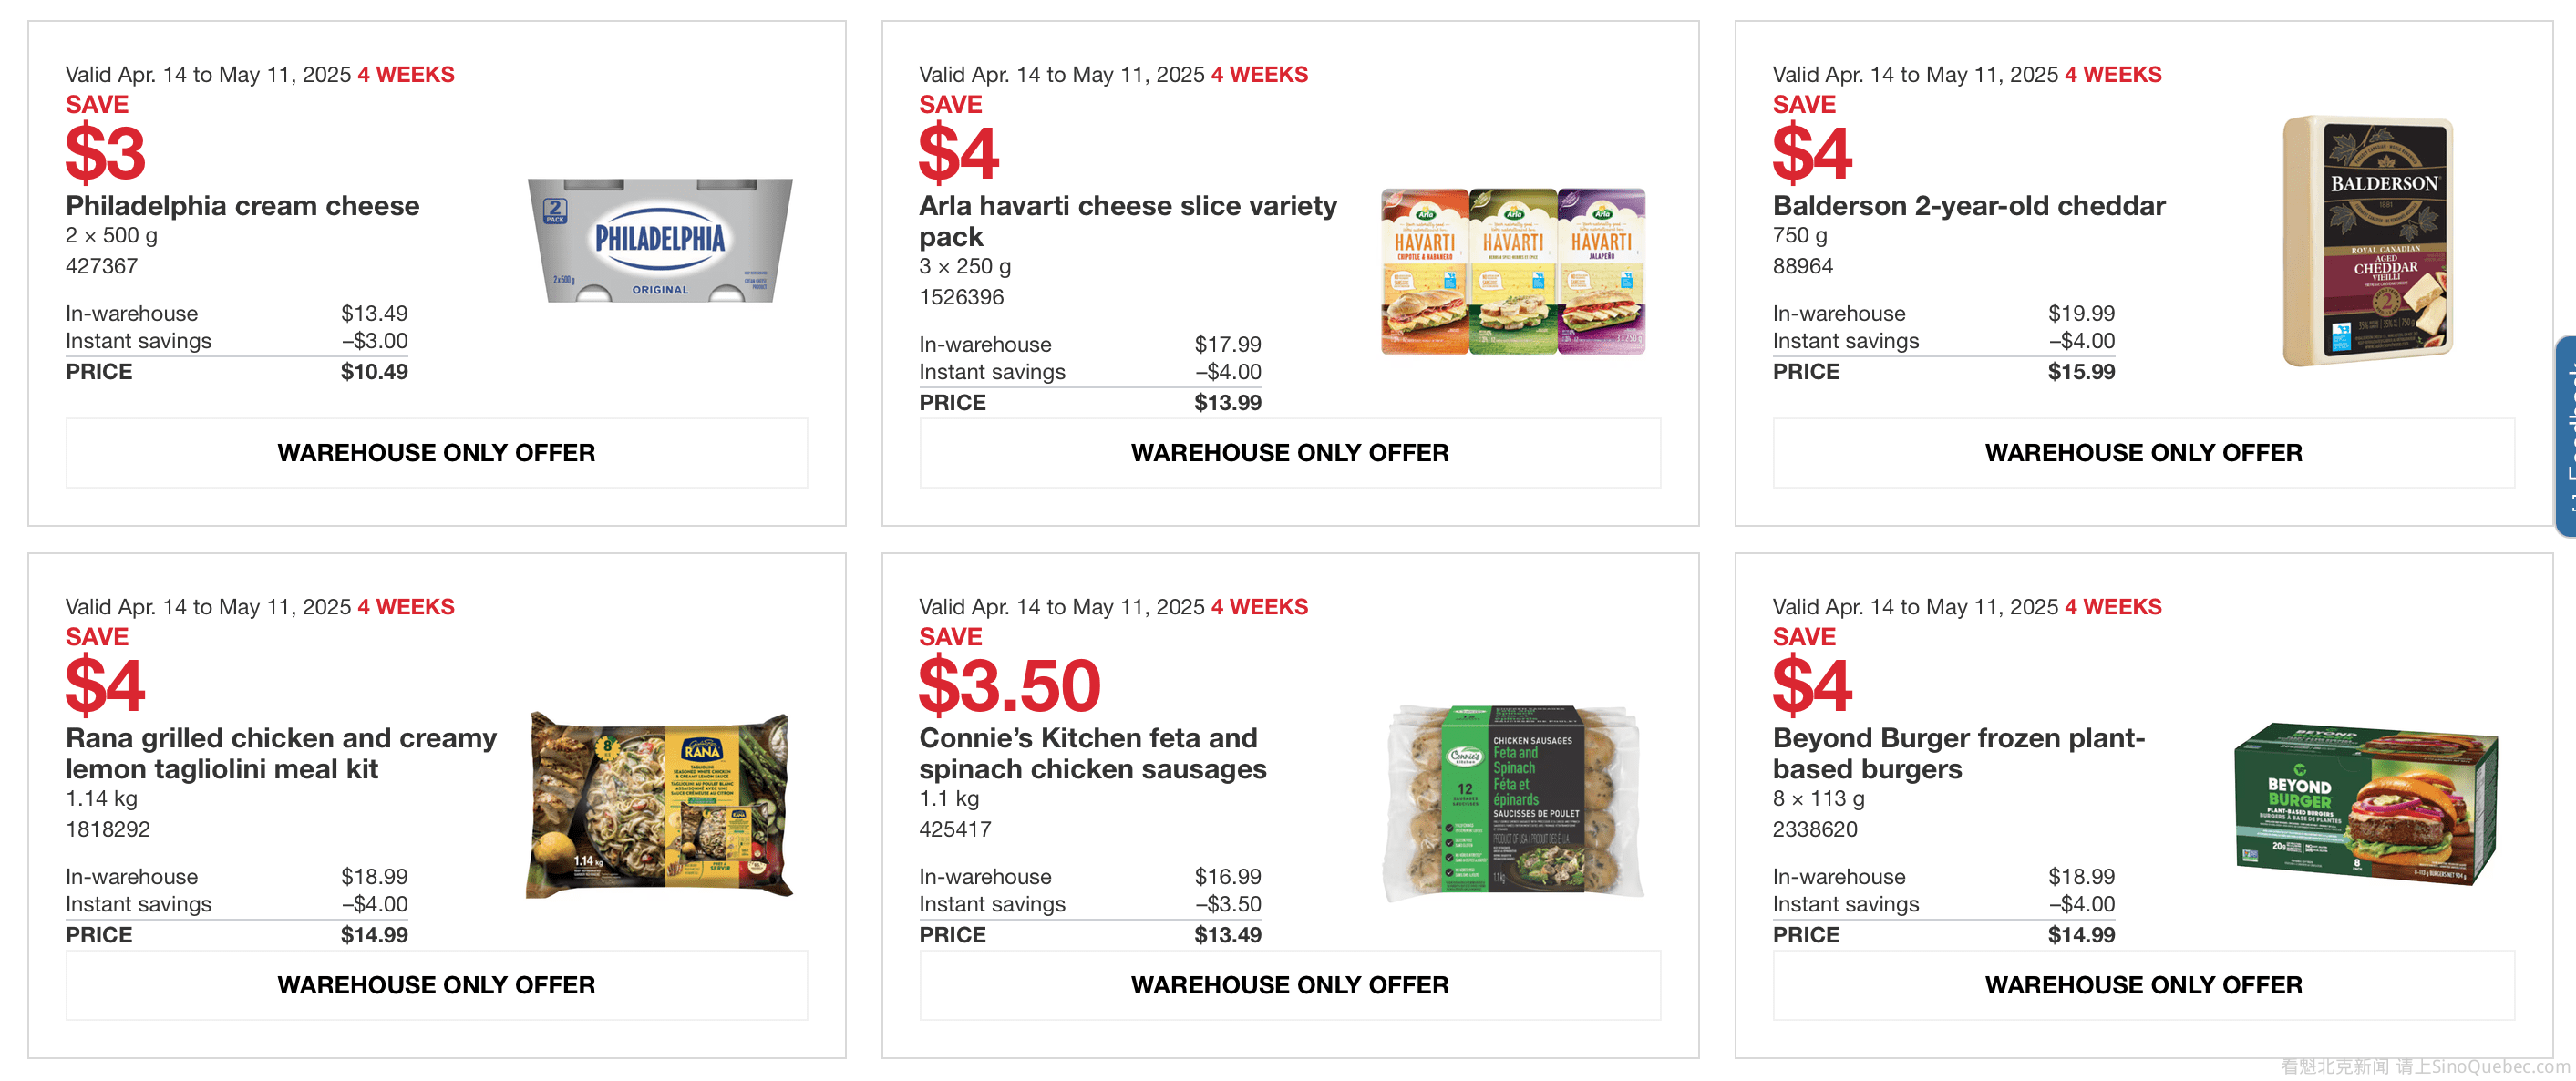Click the $3.50 savings amount on the sausages card
Viewport: 2576px width, 1081px height.
1009,686
